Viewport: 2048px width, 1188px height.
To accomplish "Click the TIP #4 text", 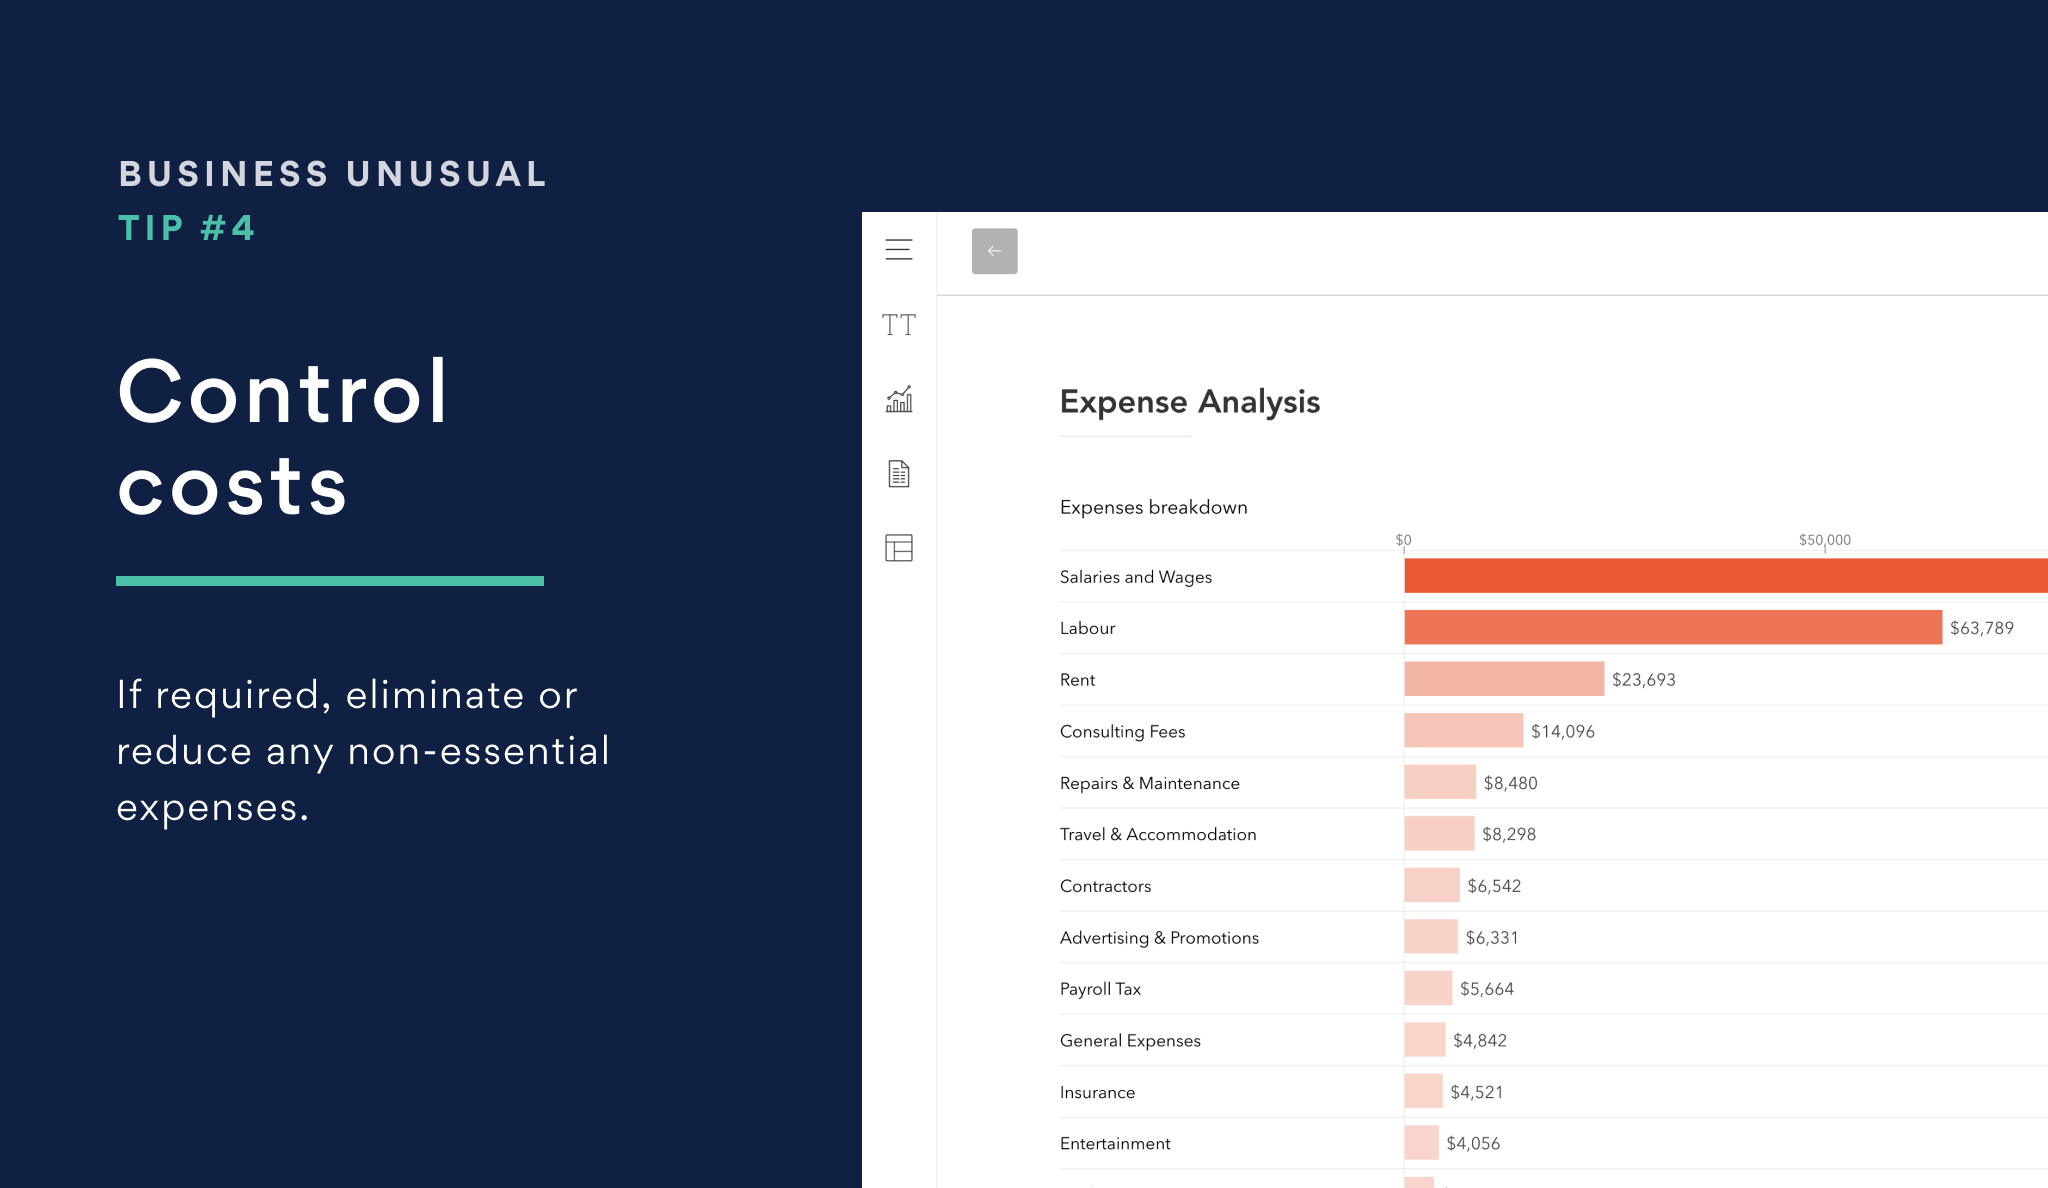I will coord(186,228).
